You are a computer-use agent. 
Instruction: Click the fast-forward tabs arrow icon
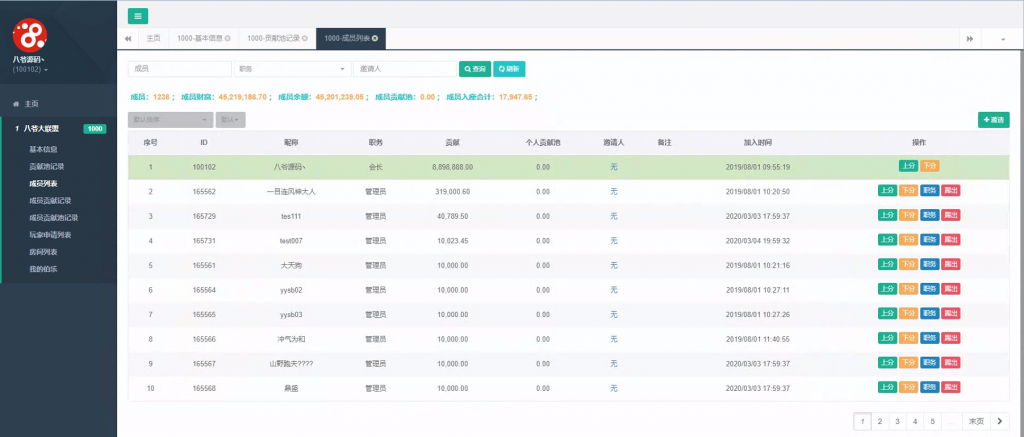pyautogui.click(x=969, y=39)
